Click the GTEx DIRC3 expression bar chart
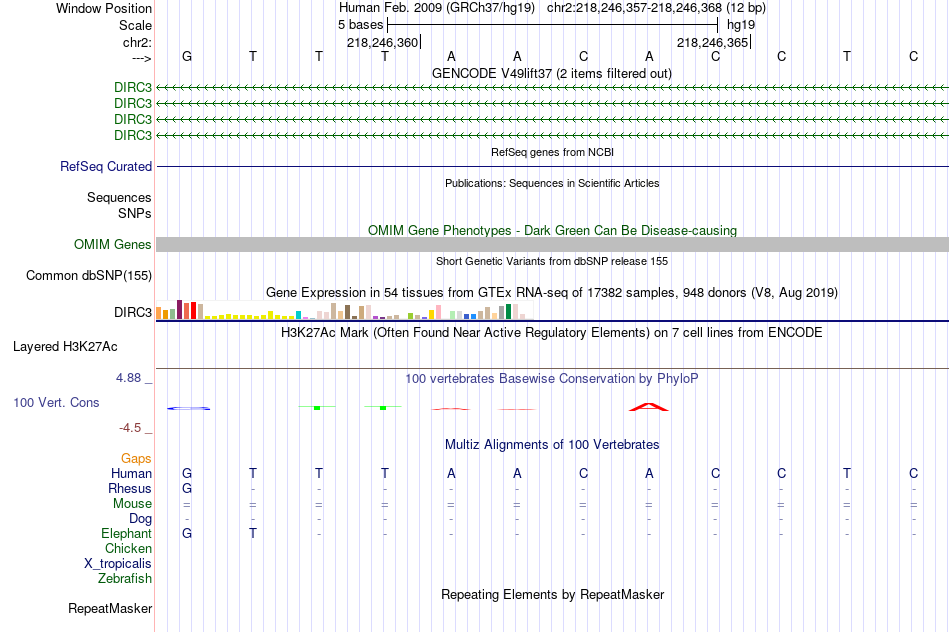The image size is (950, 632). pos(342,310)
